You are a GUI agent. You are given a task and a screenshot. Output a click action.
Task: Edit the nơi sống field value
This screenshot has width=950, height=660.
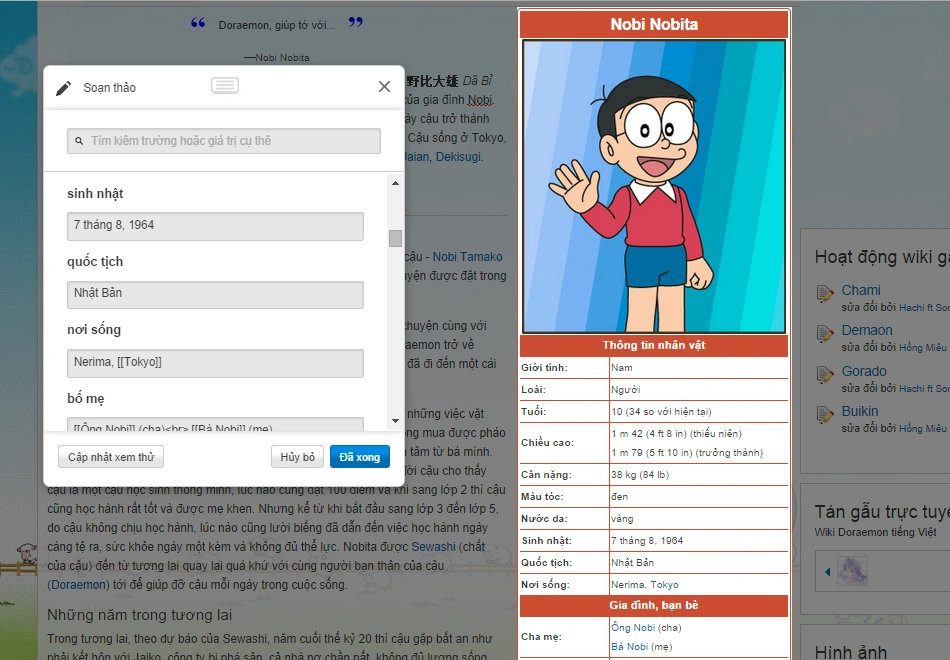tap(215, 363)
